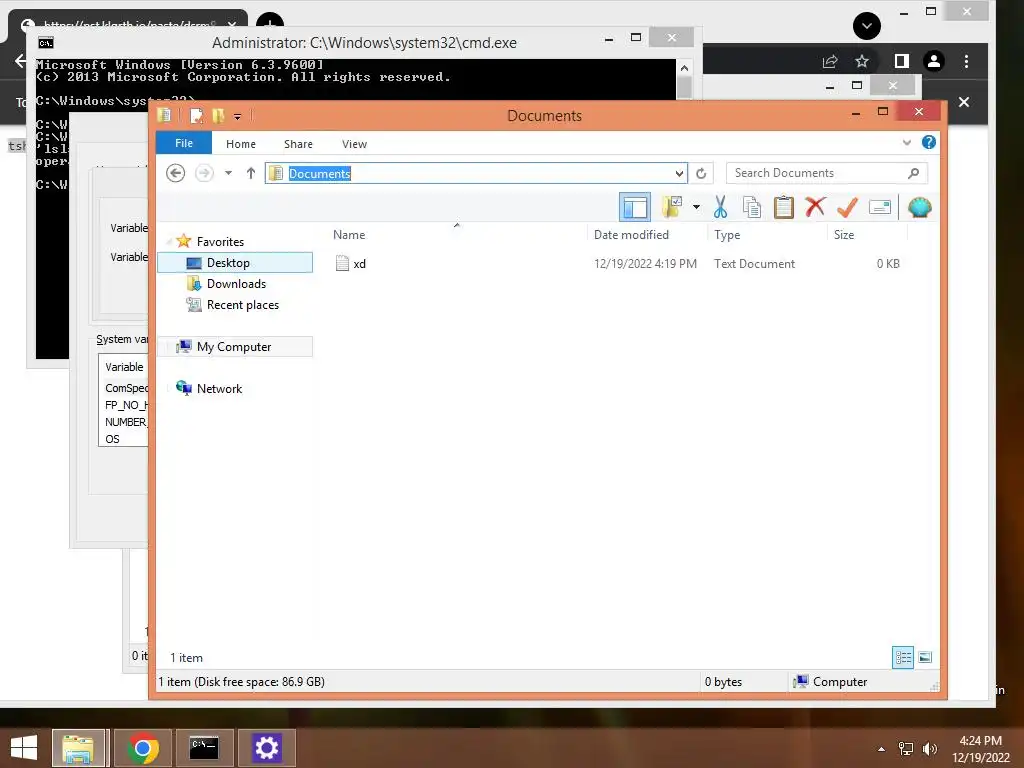Image resolution: width=1024 pixels, height=768 pixels.
Task: Switch to Details view button
Action: tap(903, 657)
